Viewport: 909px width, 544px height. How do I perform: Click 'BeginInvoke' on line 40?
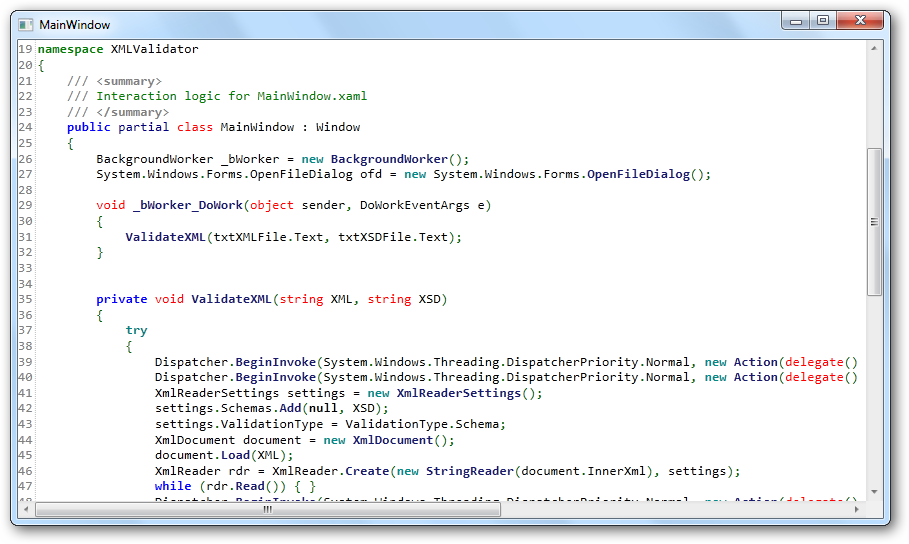pos(275,378)
